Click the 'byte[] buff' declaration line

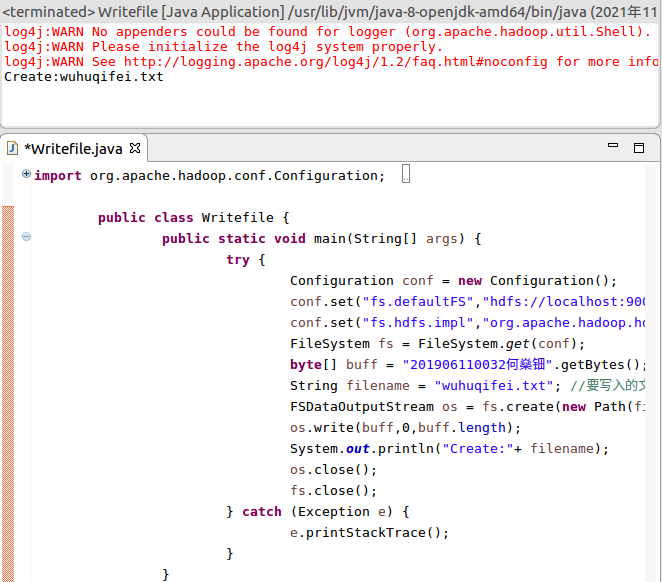pos(468,365)
